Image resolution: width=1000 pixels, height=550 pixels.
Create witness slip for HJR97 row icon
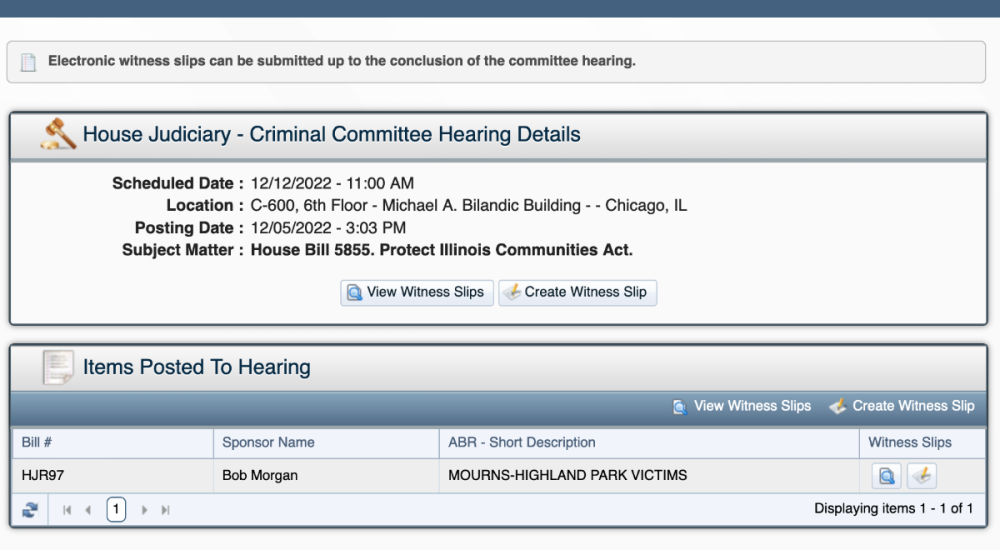coord(922,476)
